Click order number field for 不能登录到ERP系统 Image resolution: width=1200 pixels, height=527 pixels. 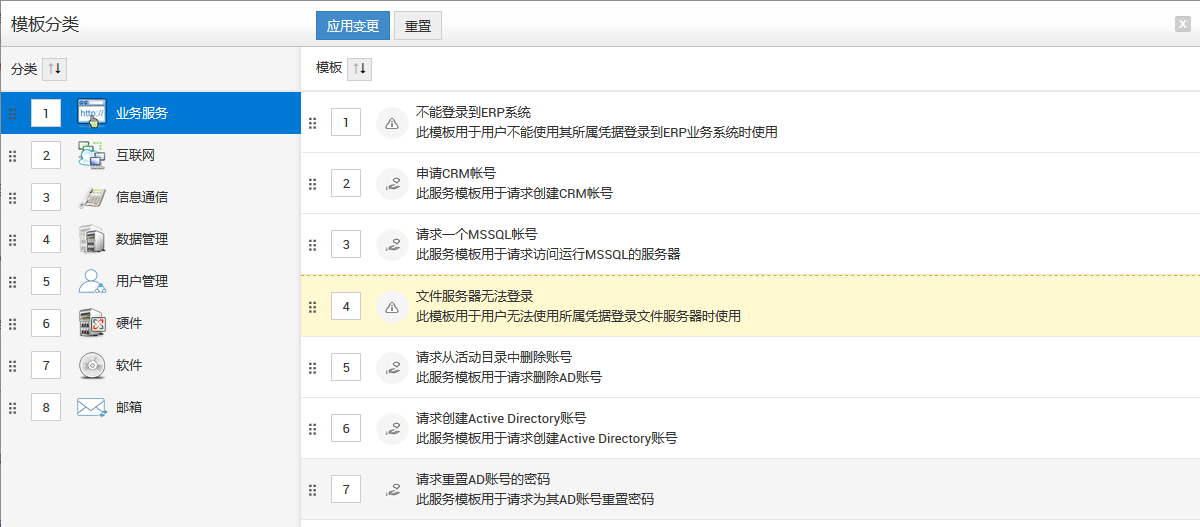[x=346, y=123]
